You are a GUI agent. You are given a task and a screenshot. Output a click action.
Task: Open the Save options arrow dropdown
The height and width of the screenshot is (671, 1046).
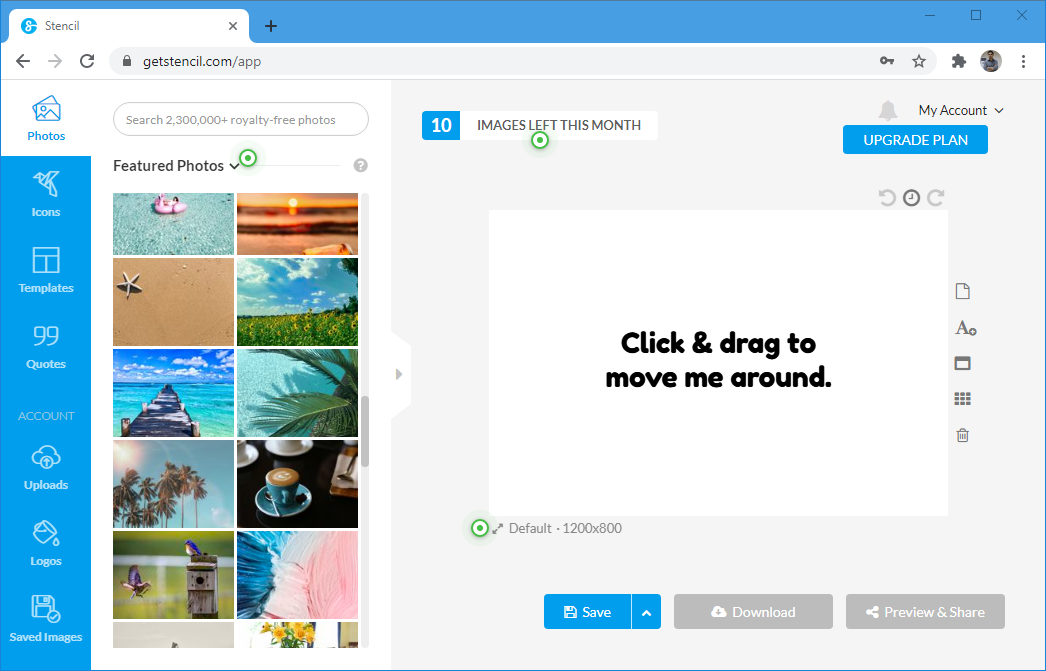point(646,612)
